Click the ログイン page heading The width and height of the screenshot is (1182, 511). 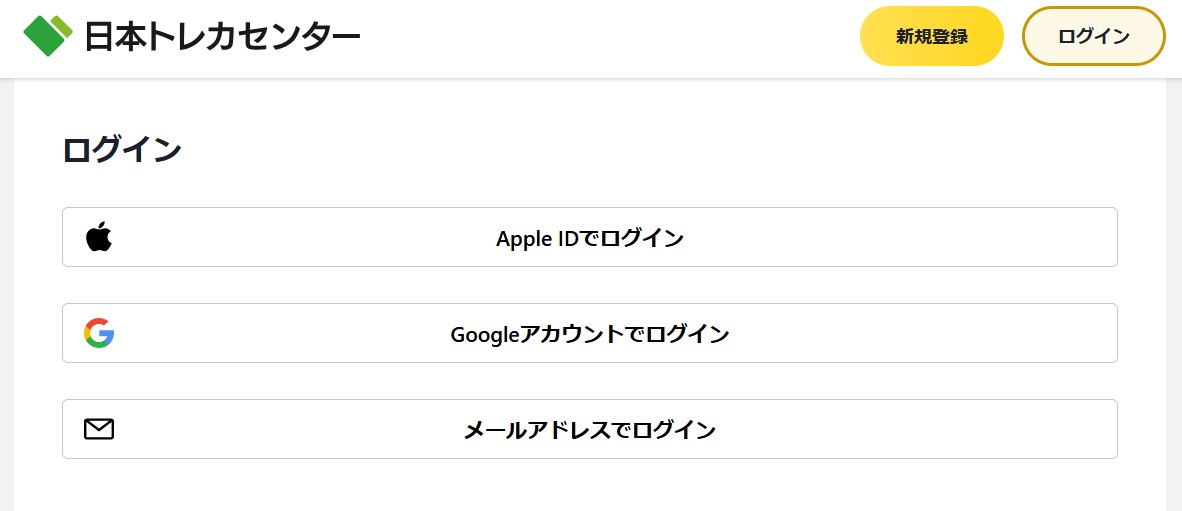122,150
